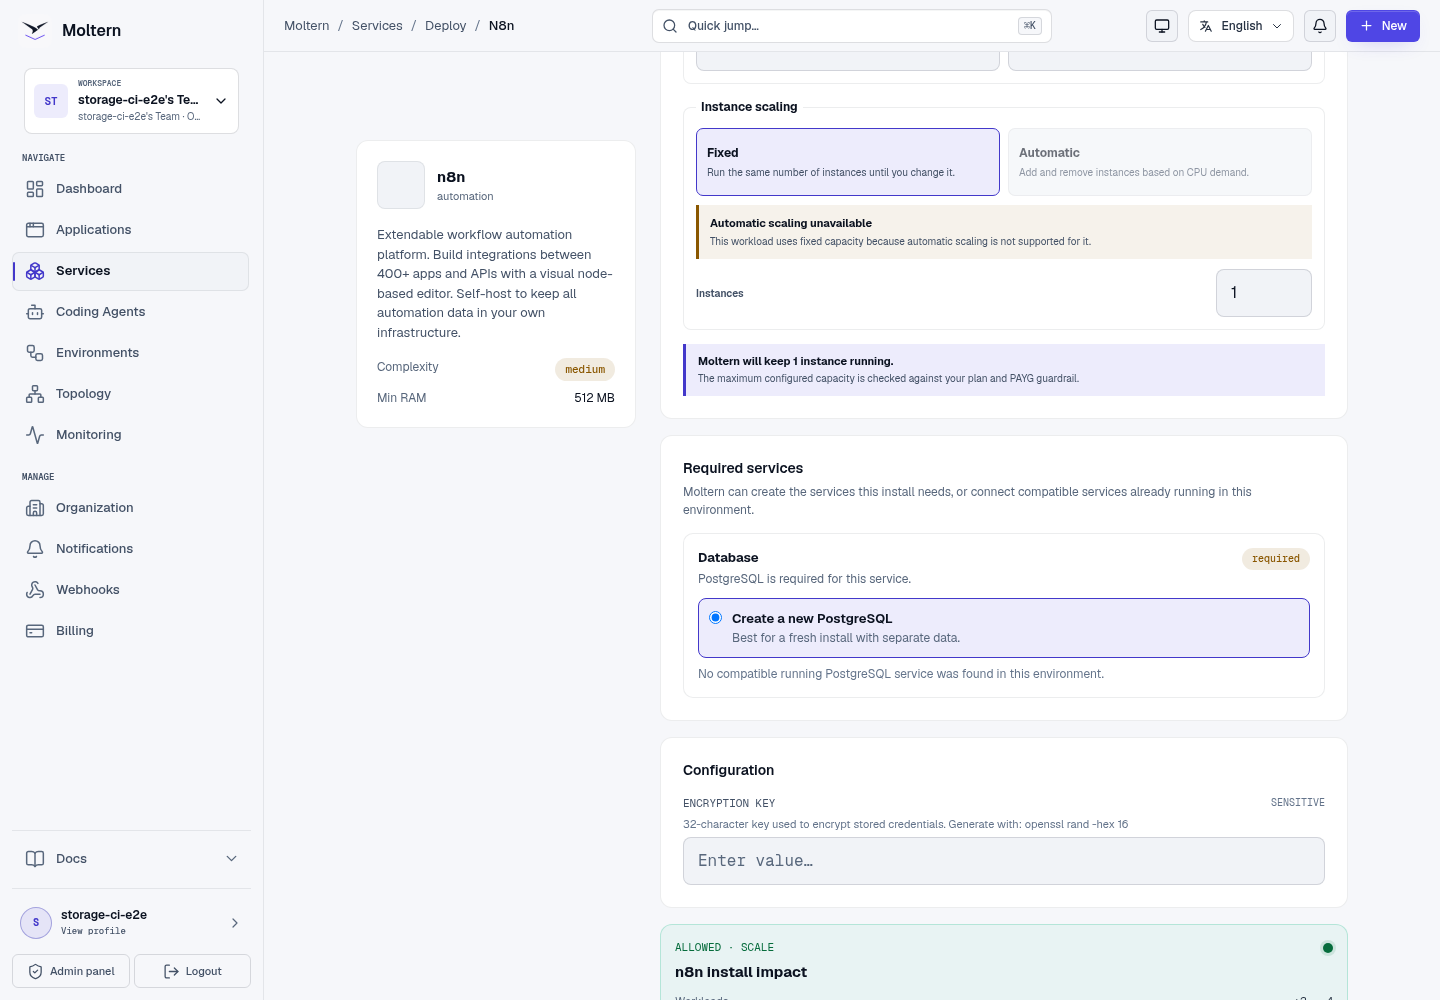Click the 512 MB Min RAM value

(x=594, y=398)
